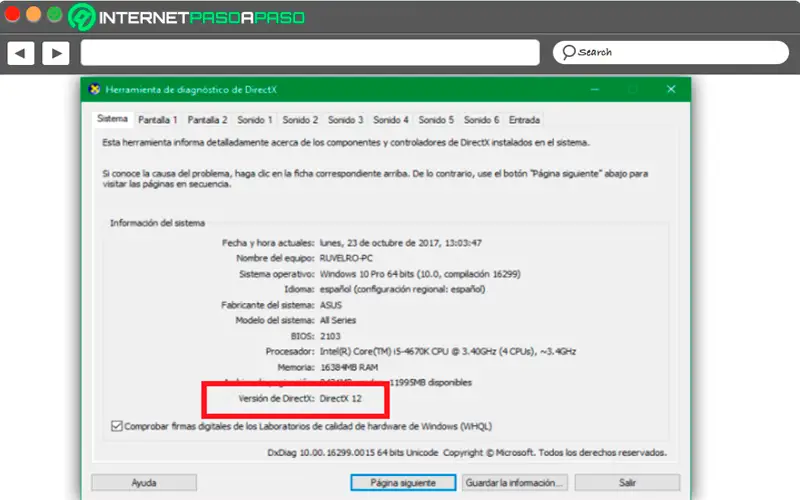This screenshot has width=800, height=500.
Task: Click the Fecha y hora actuales label
Action: (x=268, y=243)
